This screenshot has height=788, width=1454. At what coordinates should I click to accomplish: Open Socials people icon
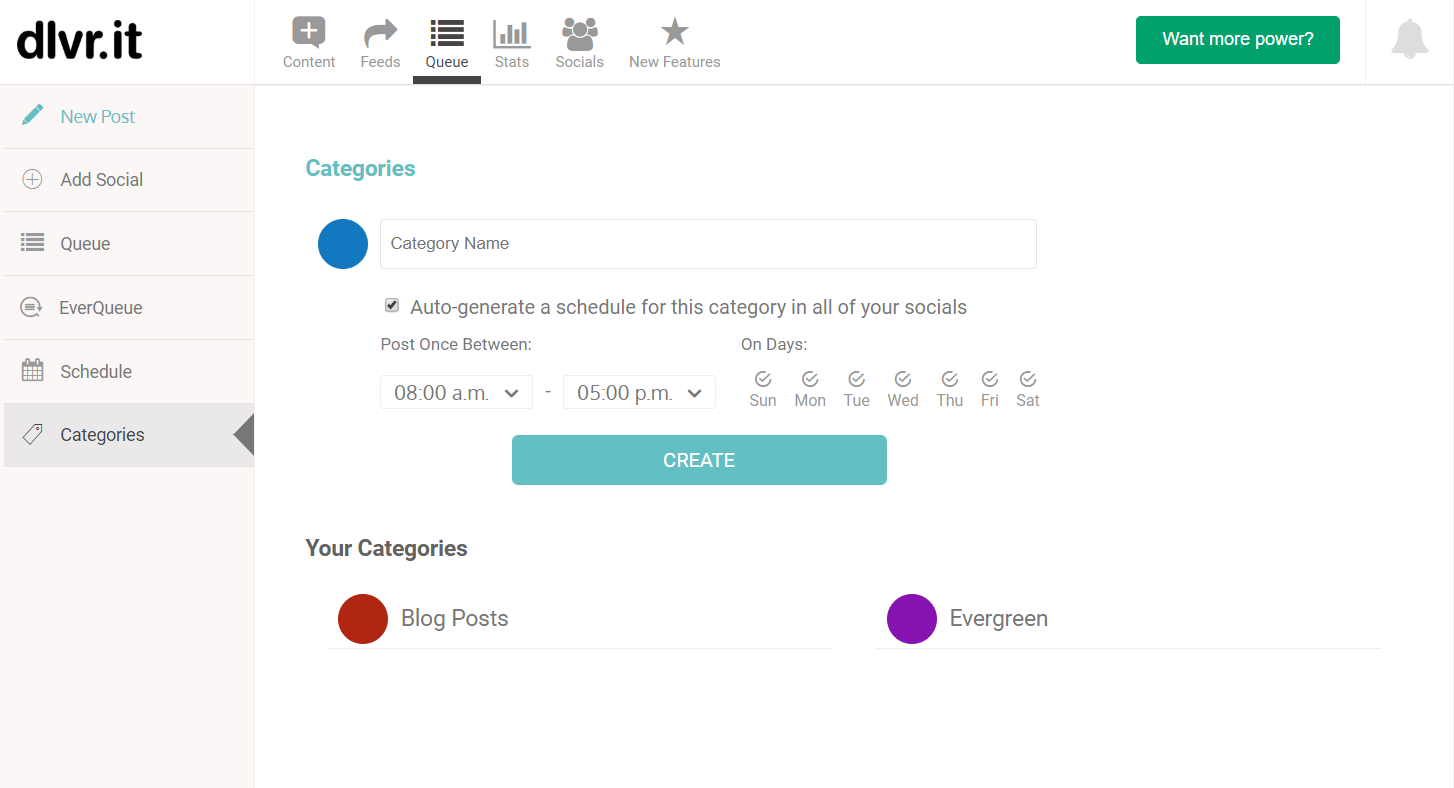(580, 34)
